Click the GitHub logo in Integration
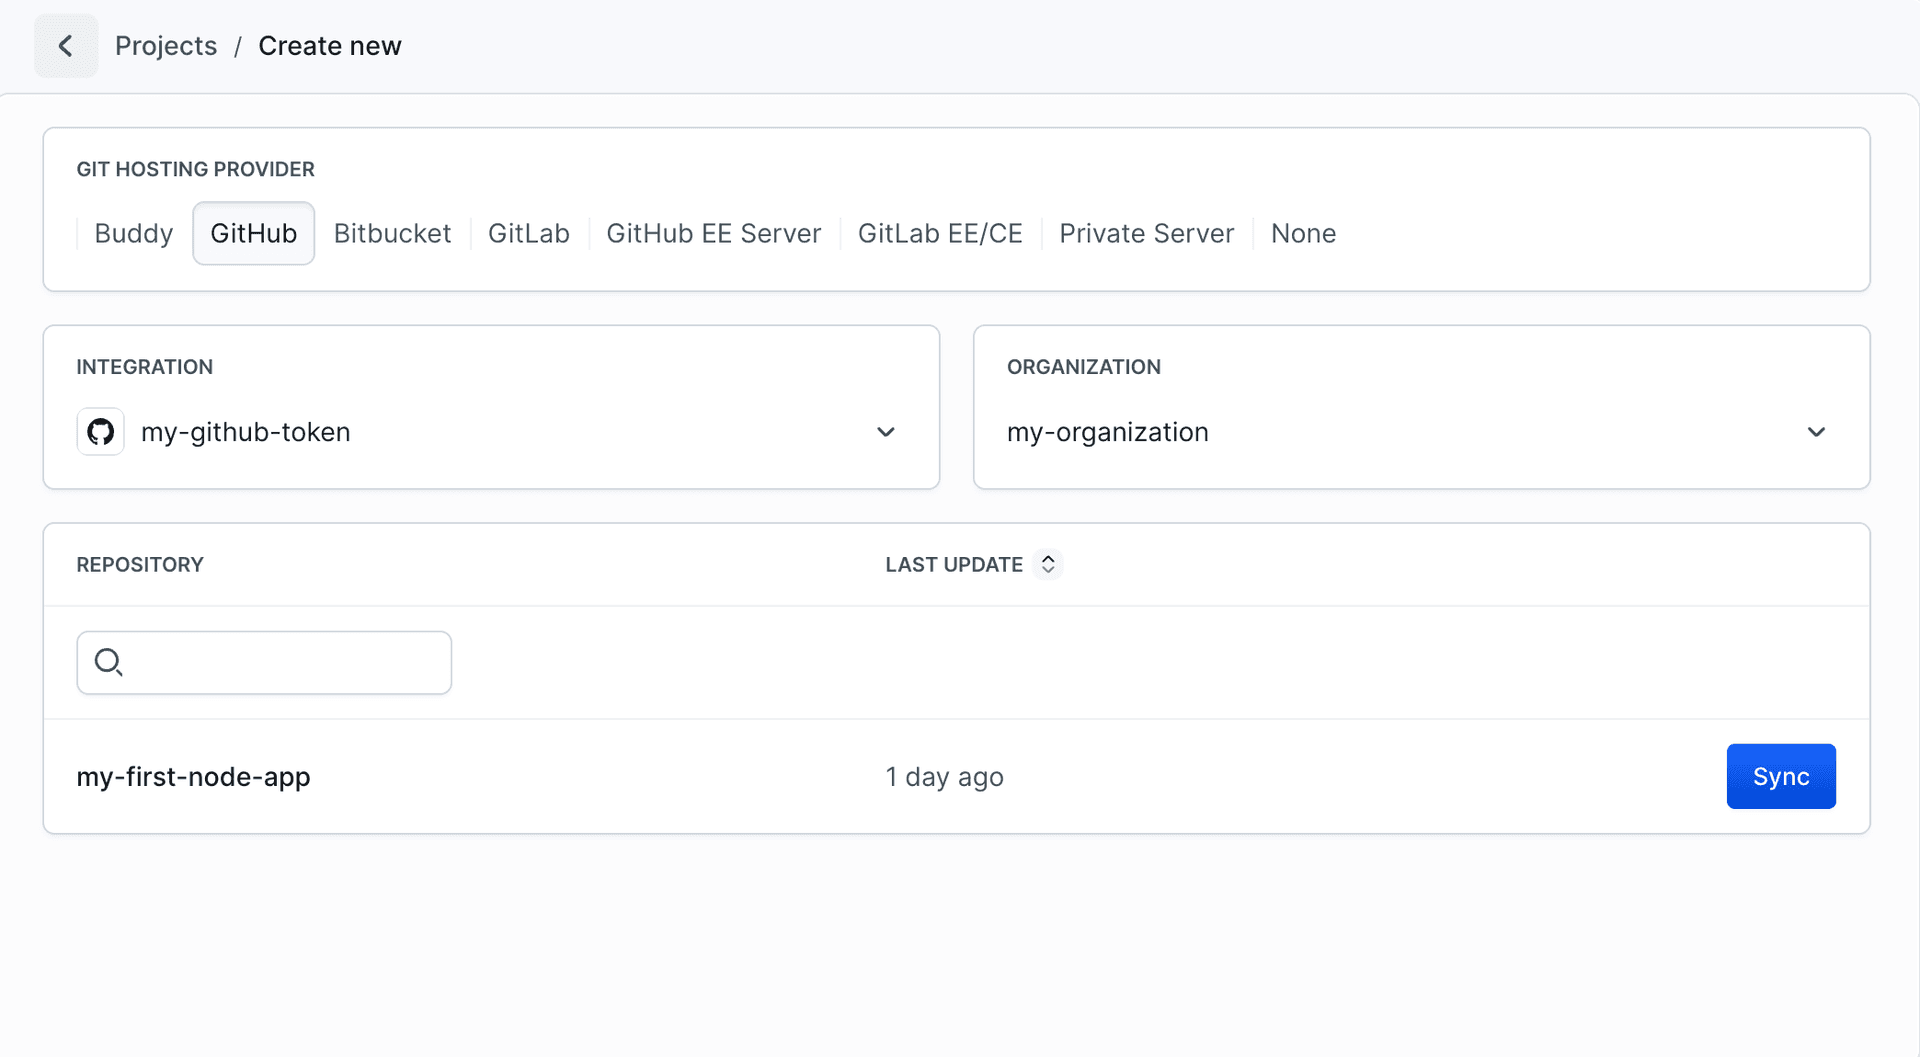This screenshot has width=1920, height=1057. (100, 432)
